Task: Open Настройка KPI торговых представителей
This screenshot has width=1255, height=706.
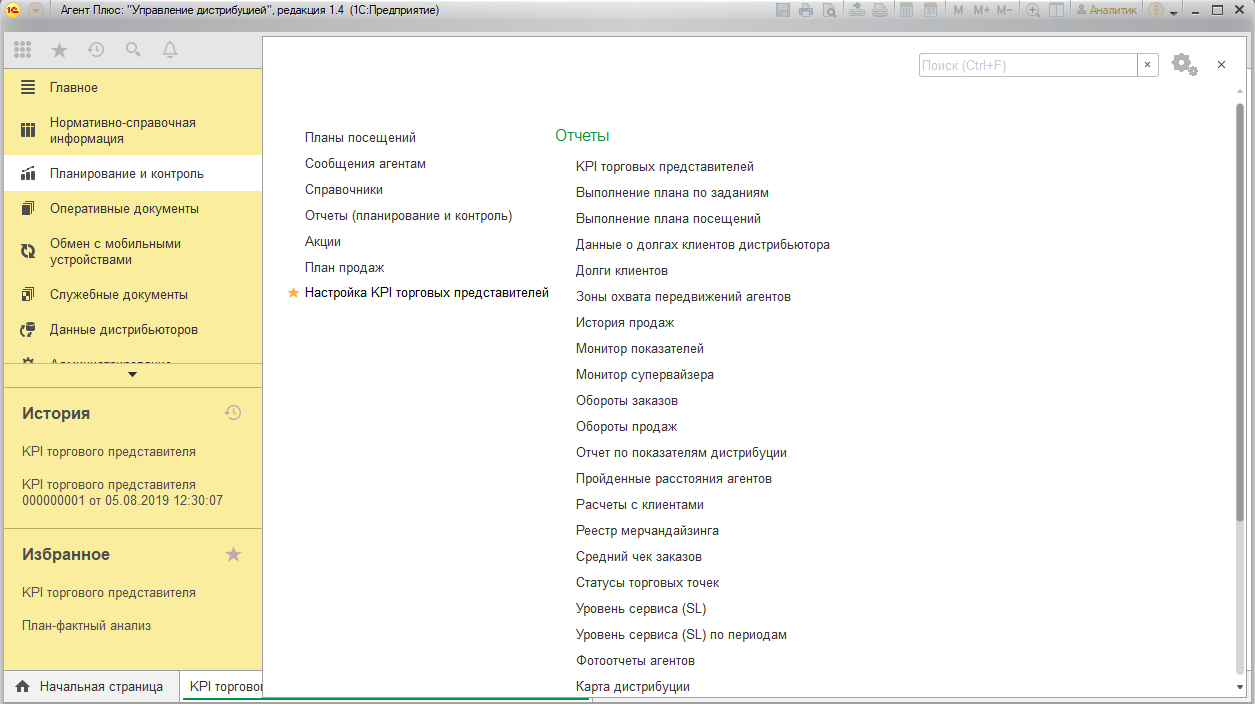Action: (427, 293)
